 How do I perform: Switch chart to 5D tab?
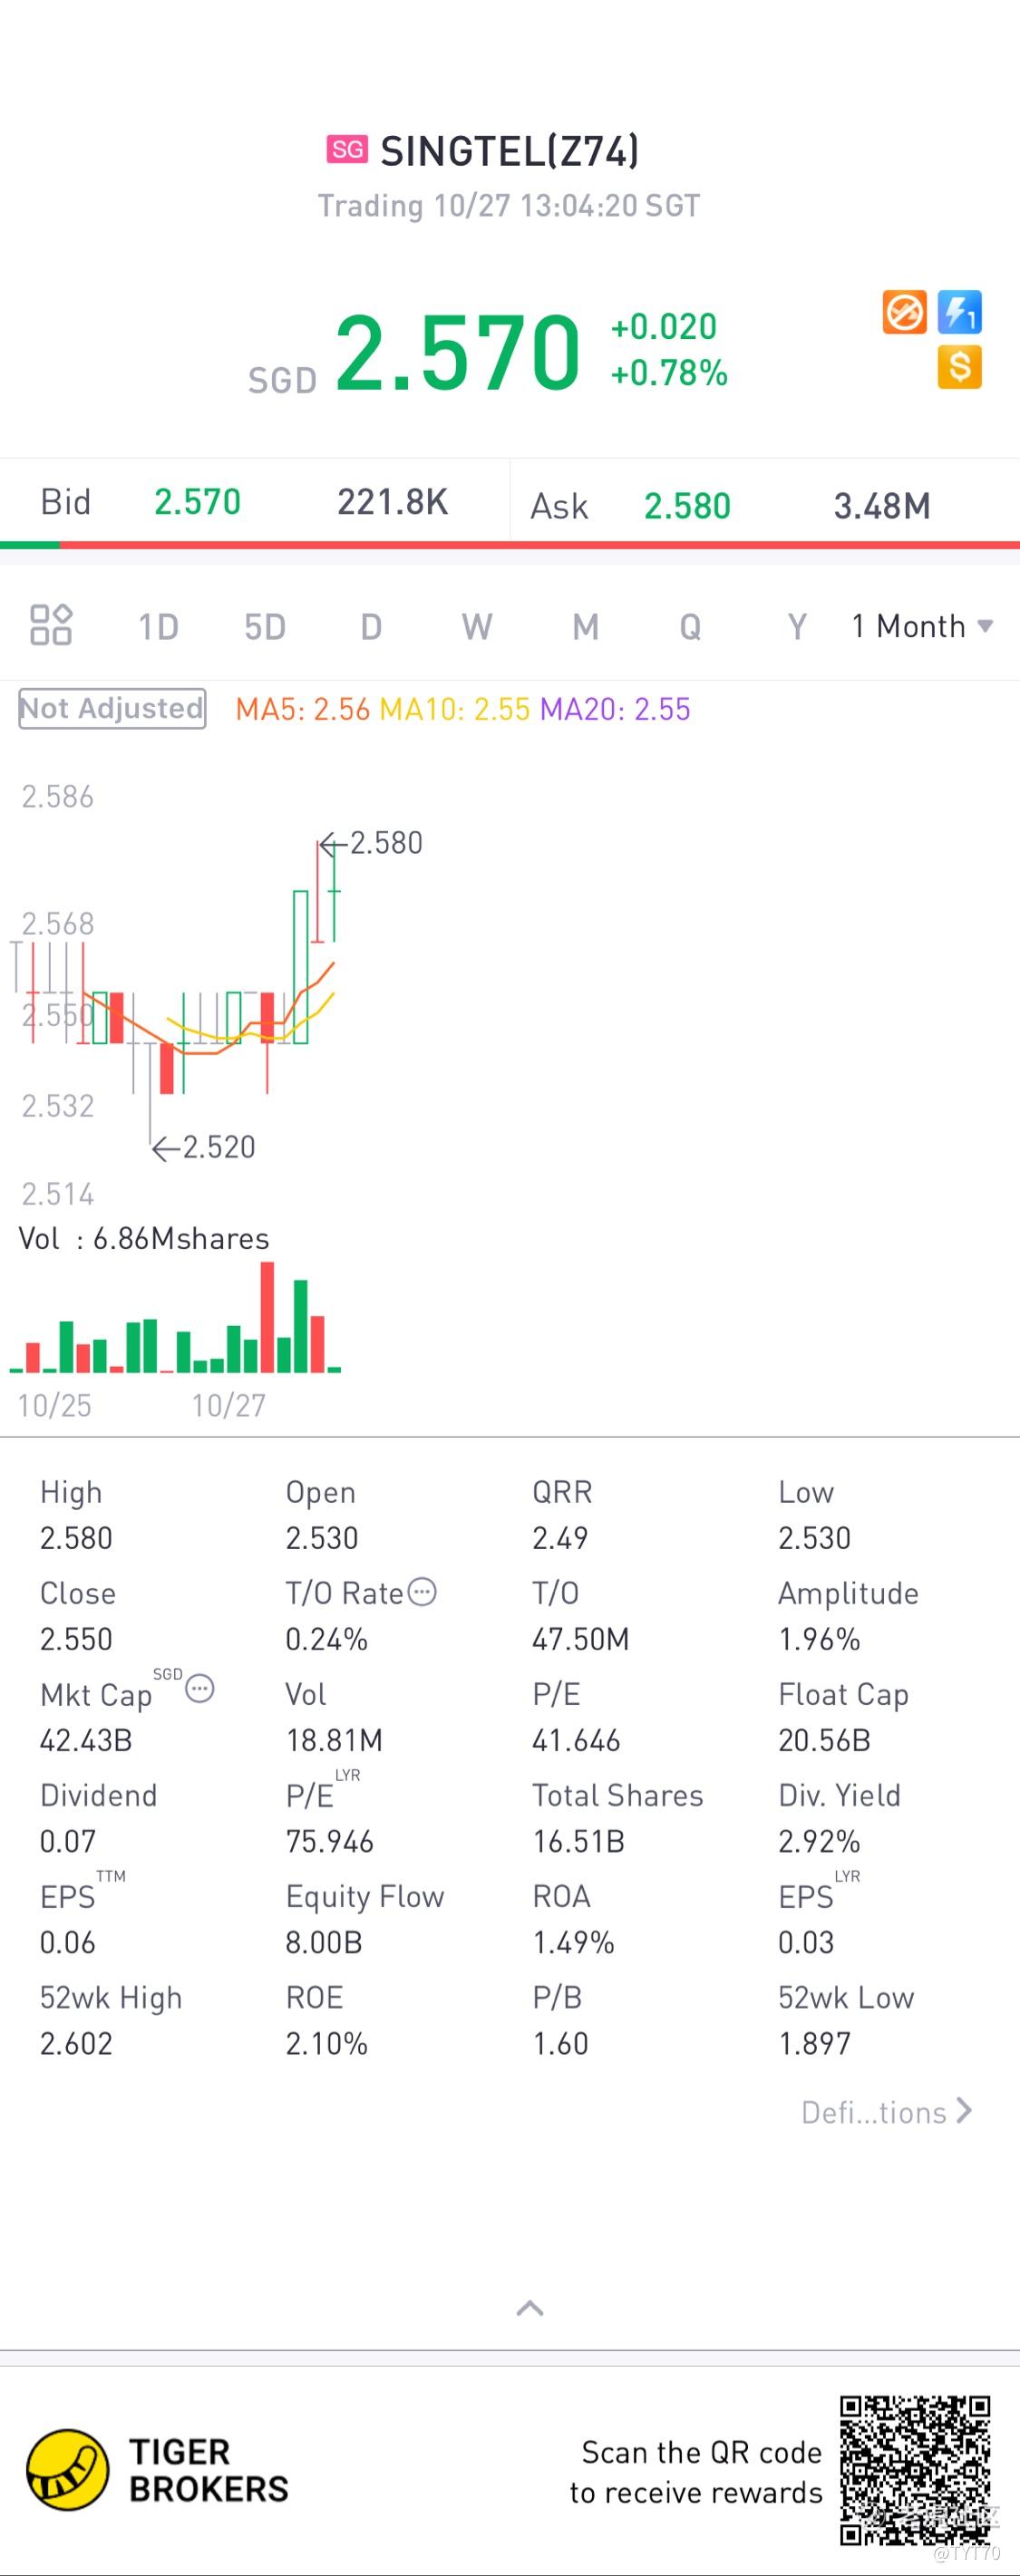[x=265, y=627]
